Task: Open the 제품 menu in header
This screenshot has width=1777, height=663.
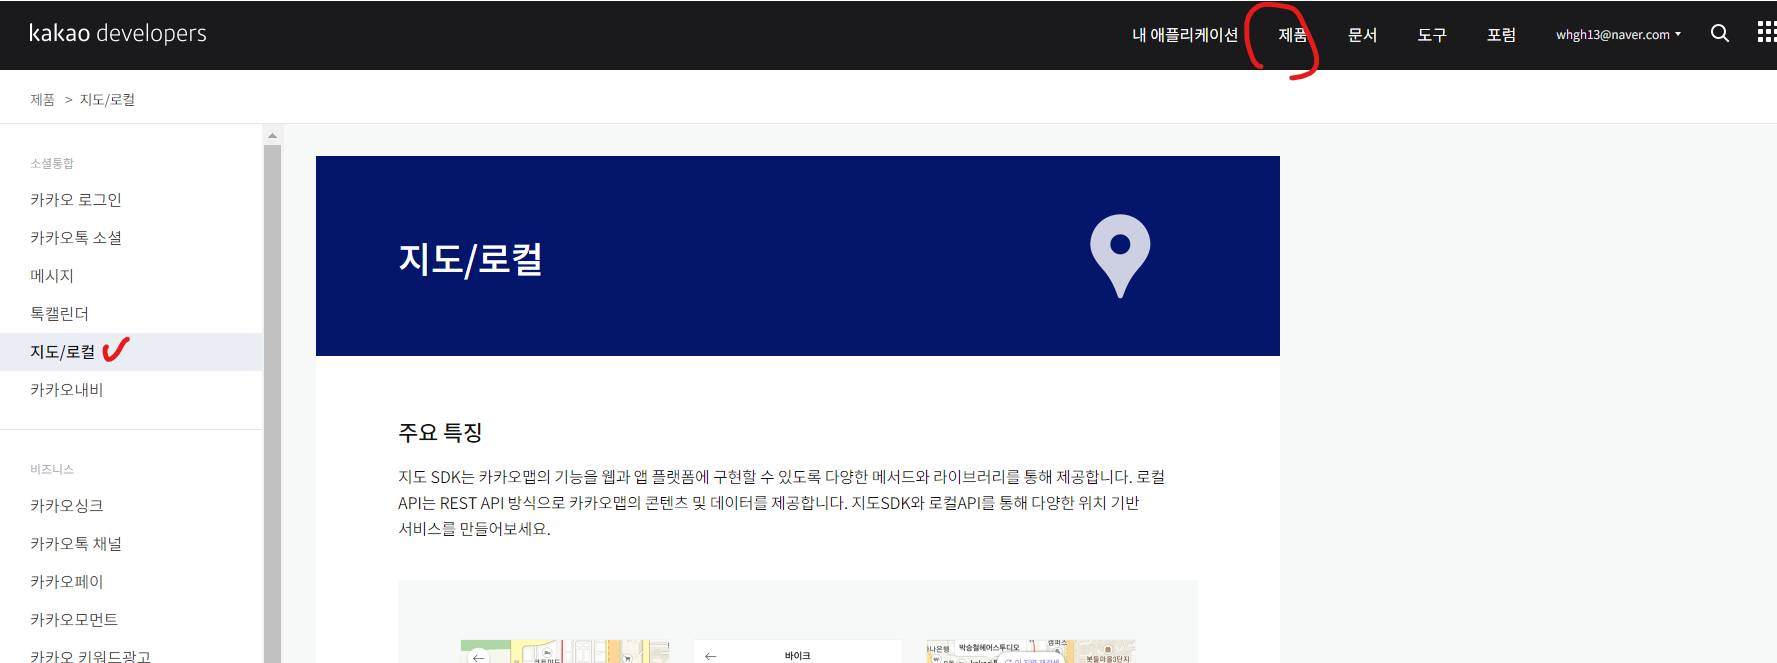Action: coord(1292,35)
